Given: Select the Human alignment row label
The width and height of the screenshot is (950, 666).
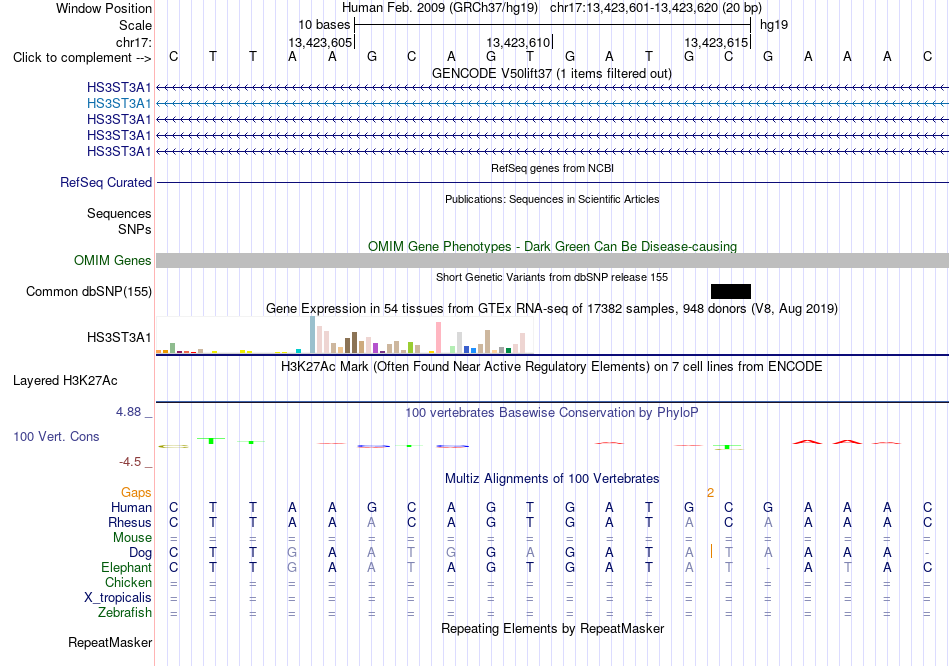Looking at the screenshot, I should click(x=131, y=508).
